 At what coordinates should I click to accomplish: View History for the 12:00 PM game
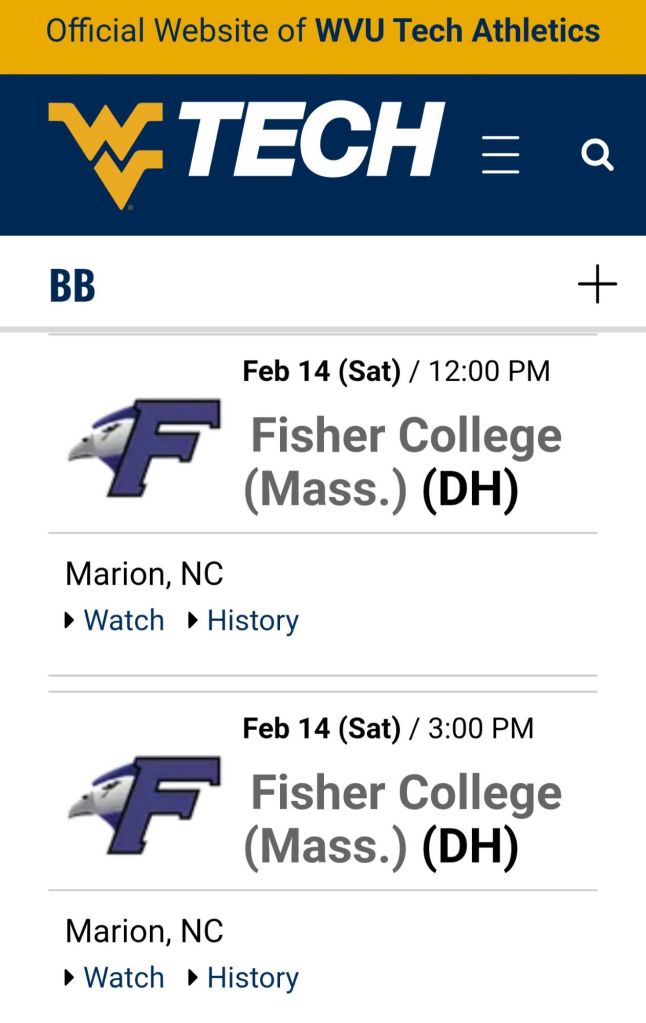click(x=252, y=620)
